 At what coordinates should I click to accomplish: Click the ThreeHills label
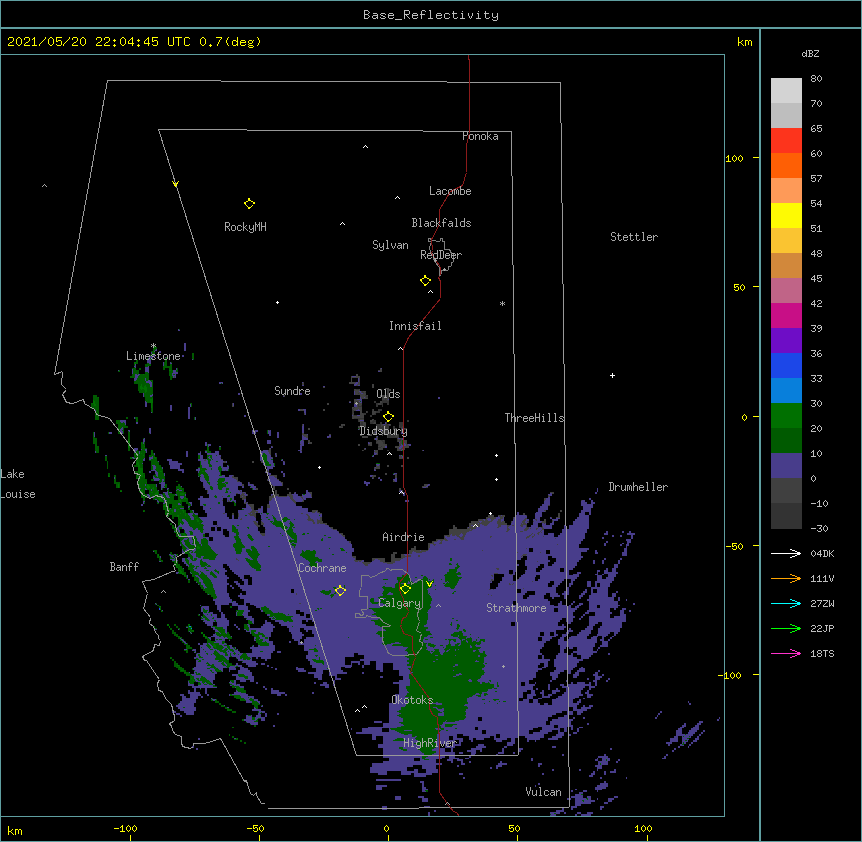pos(534,418)
